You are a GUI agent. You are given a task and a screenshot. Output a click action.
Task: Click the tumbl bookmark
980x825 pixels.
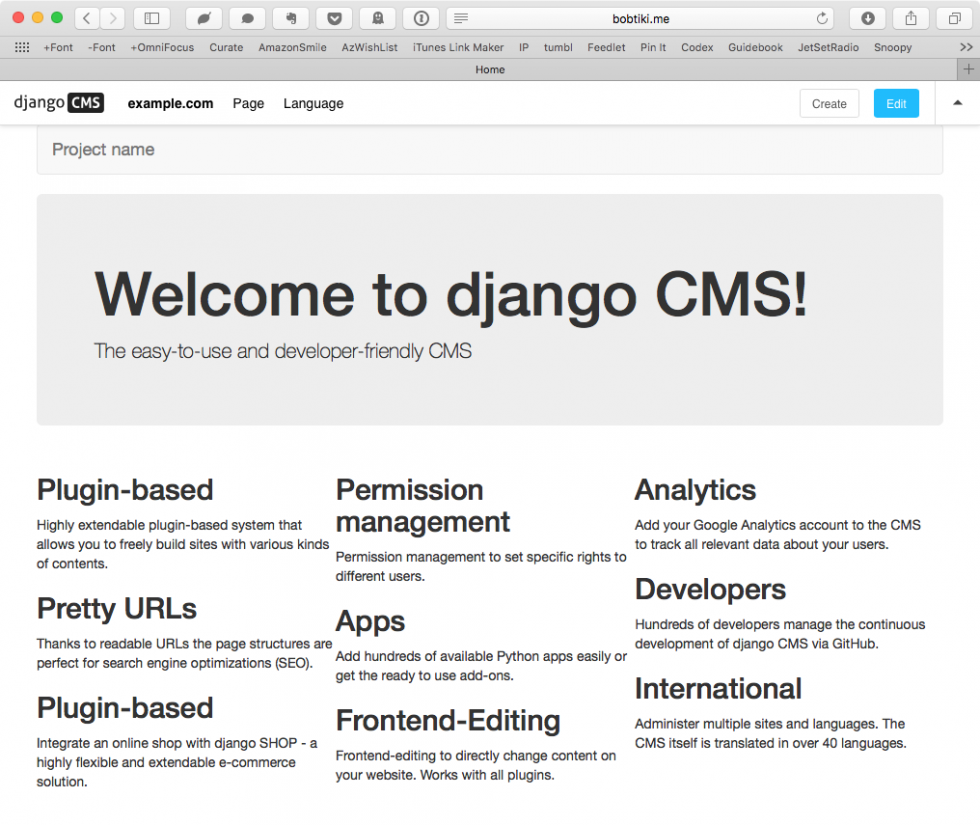point(558,48)
